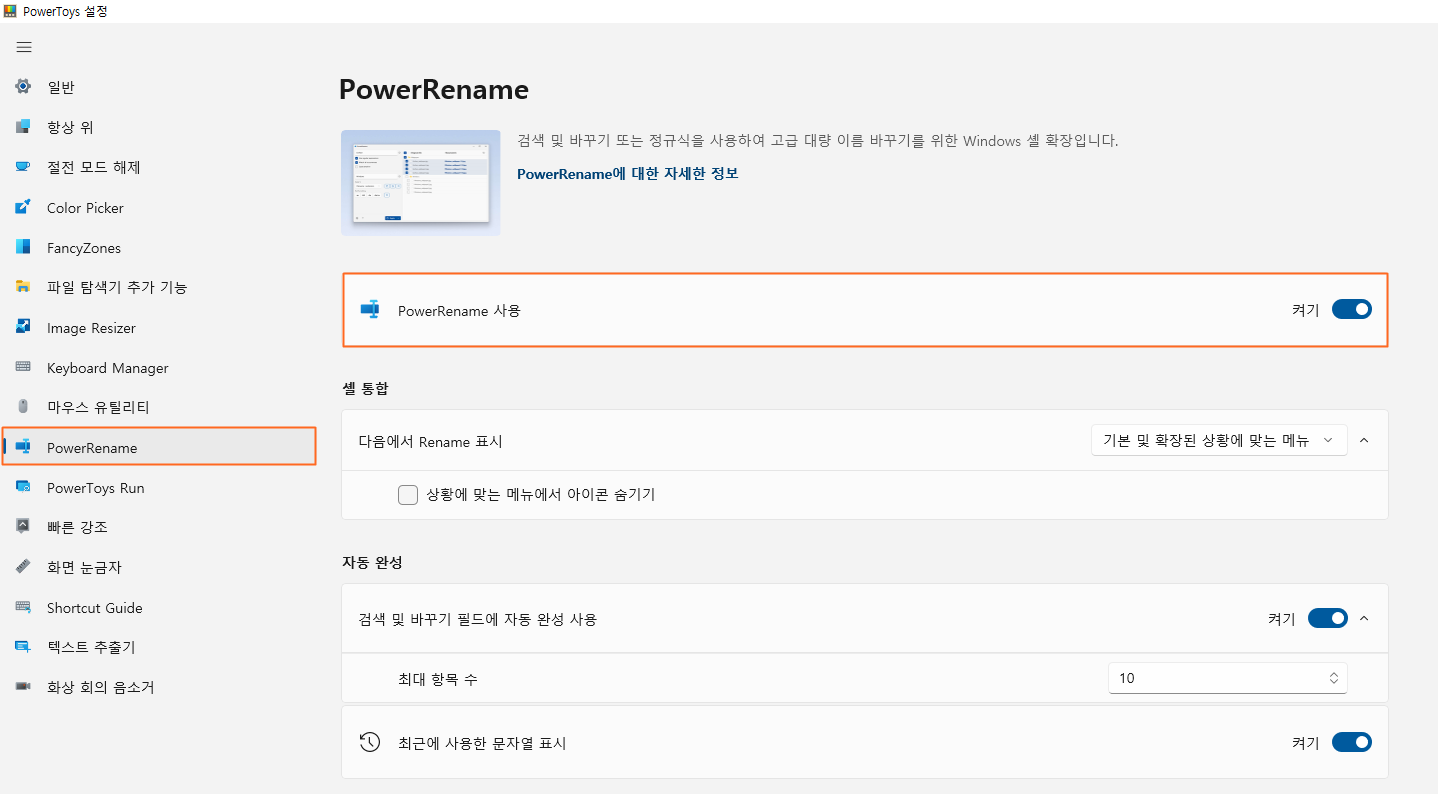The height and width of the screenshot is (794, 1438).
Task: Click the Image Resizer icon
Action: pyautogui.click(x=23, y=328)
